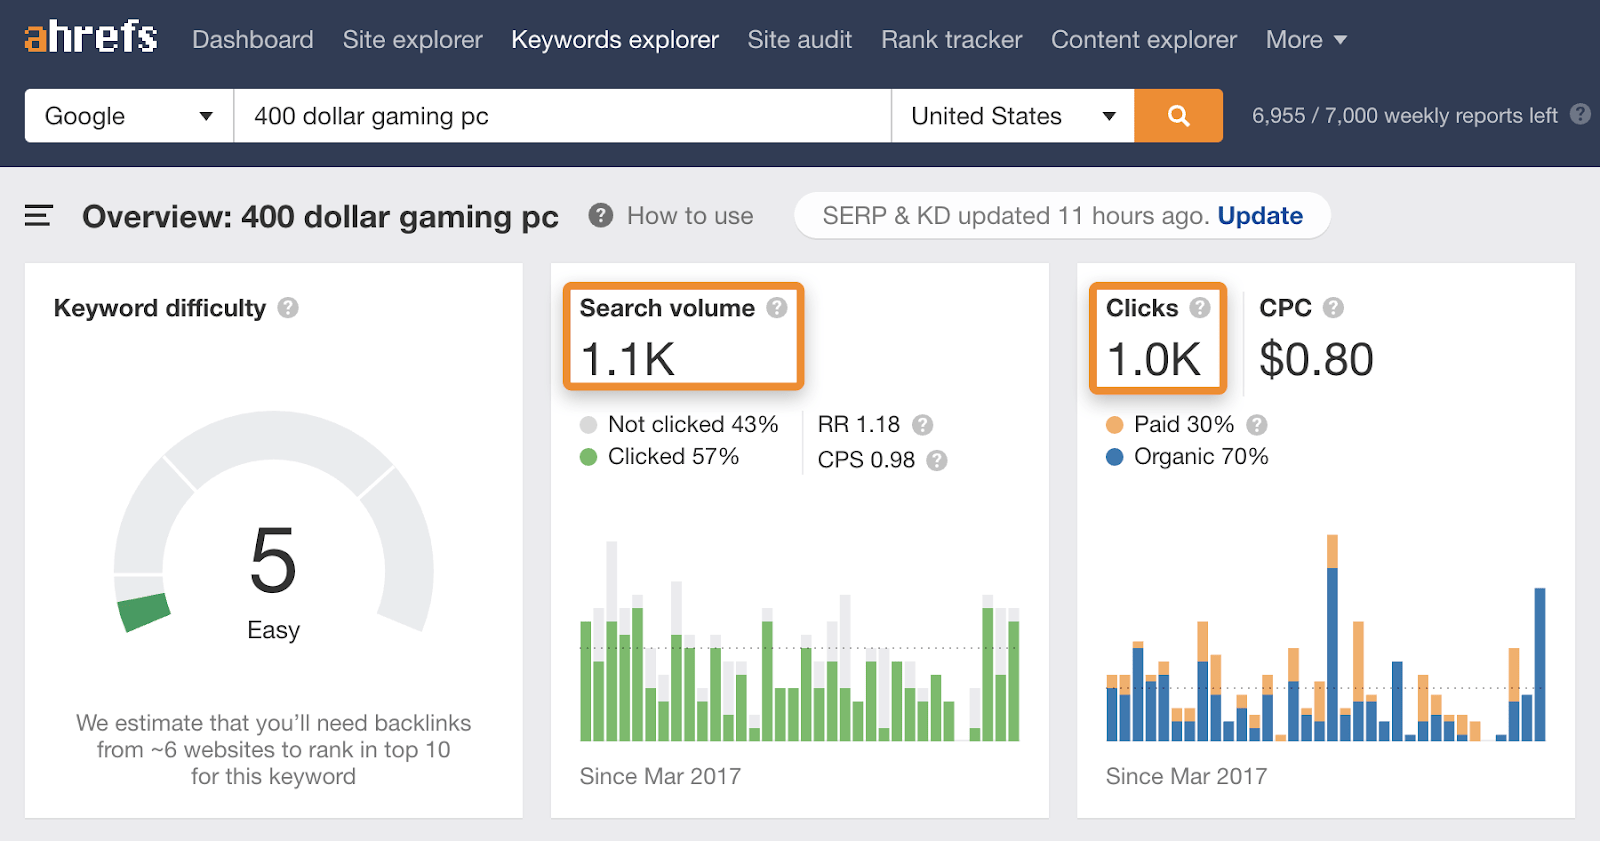This screenshot has width=1600, height=841.
Task: Click the gray Not clicked 43% legend dot
Action: (x=588, y=425)
